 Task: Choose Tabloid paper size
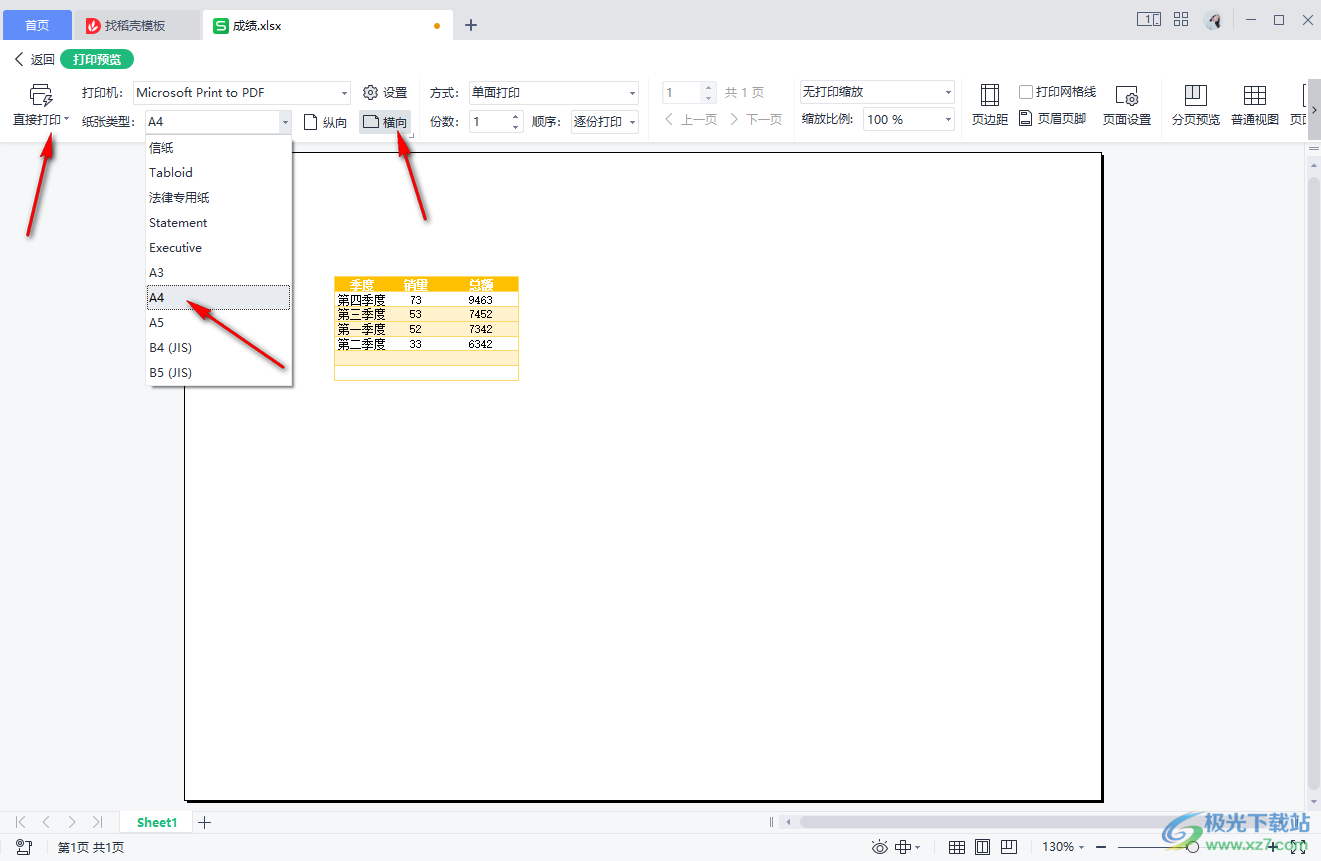point(219,172)
